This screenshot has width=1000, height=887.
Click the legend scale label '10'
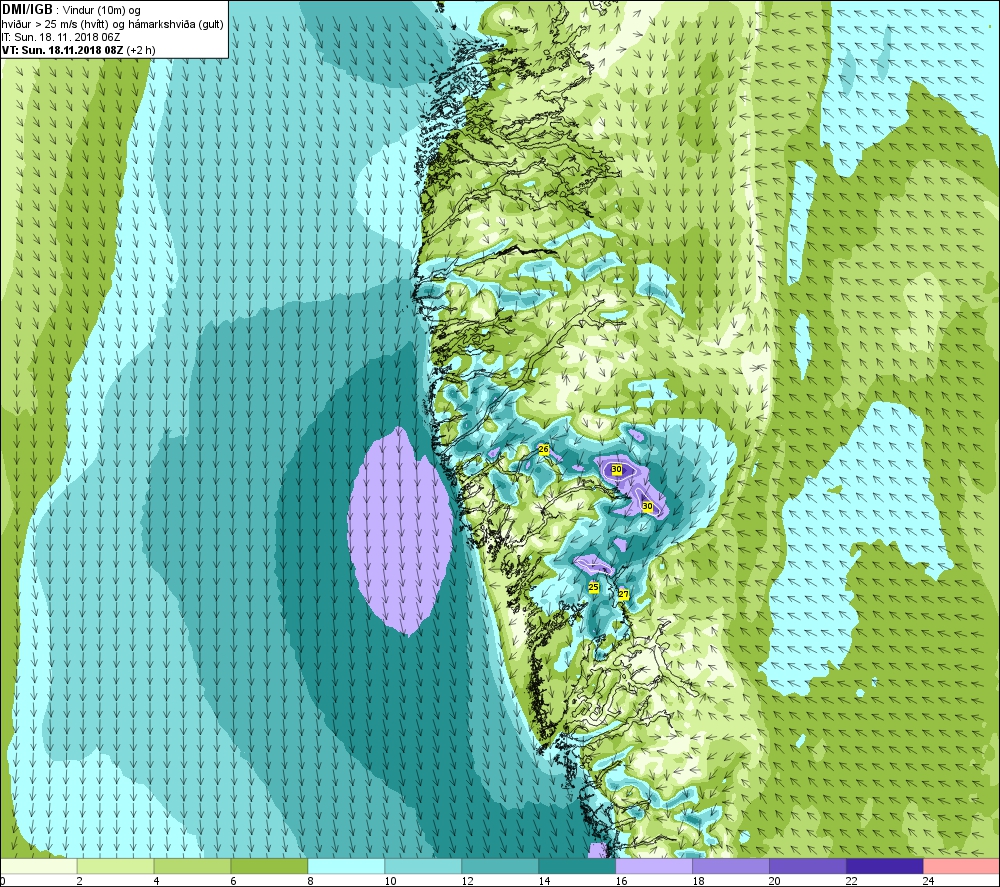(390, 881)
